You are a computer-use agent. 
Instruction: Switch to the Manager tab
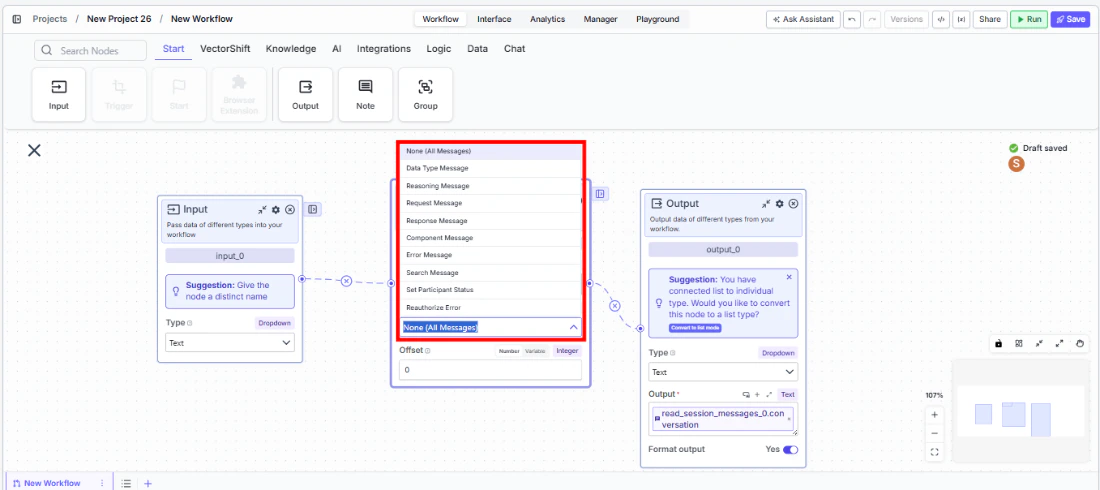coord(601,19)
